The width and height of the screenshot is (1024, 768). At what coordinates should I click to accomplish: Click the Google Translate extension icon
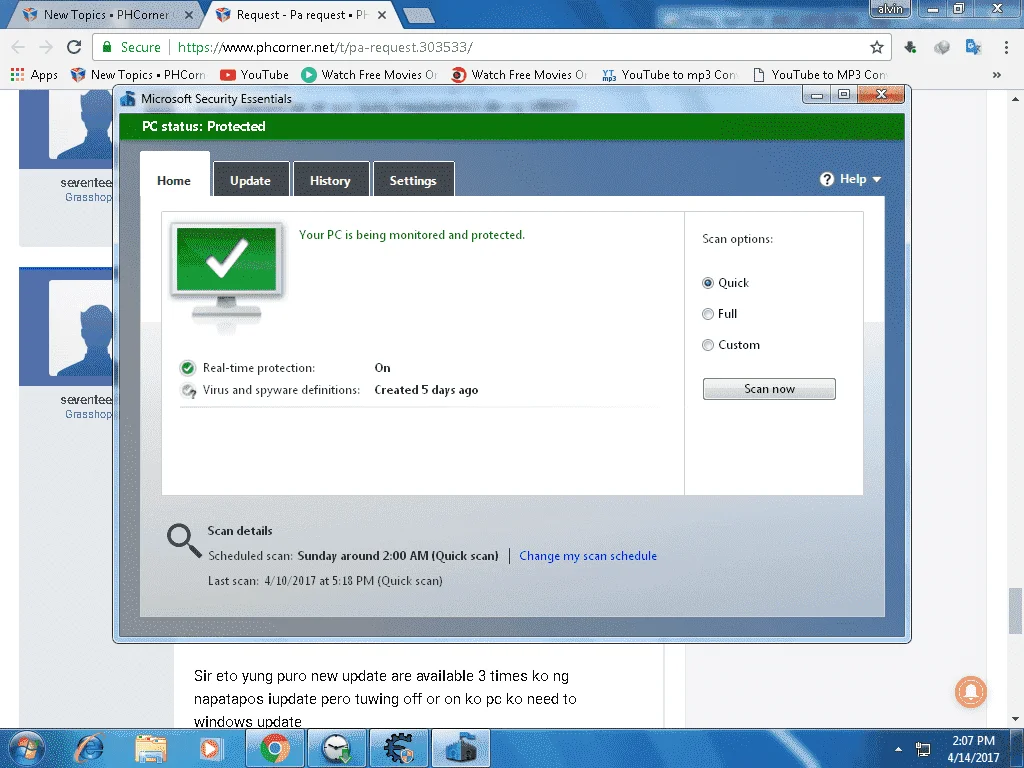973,47
